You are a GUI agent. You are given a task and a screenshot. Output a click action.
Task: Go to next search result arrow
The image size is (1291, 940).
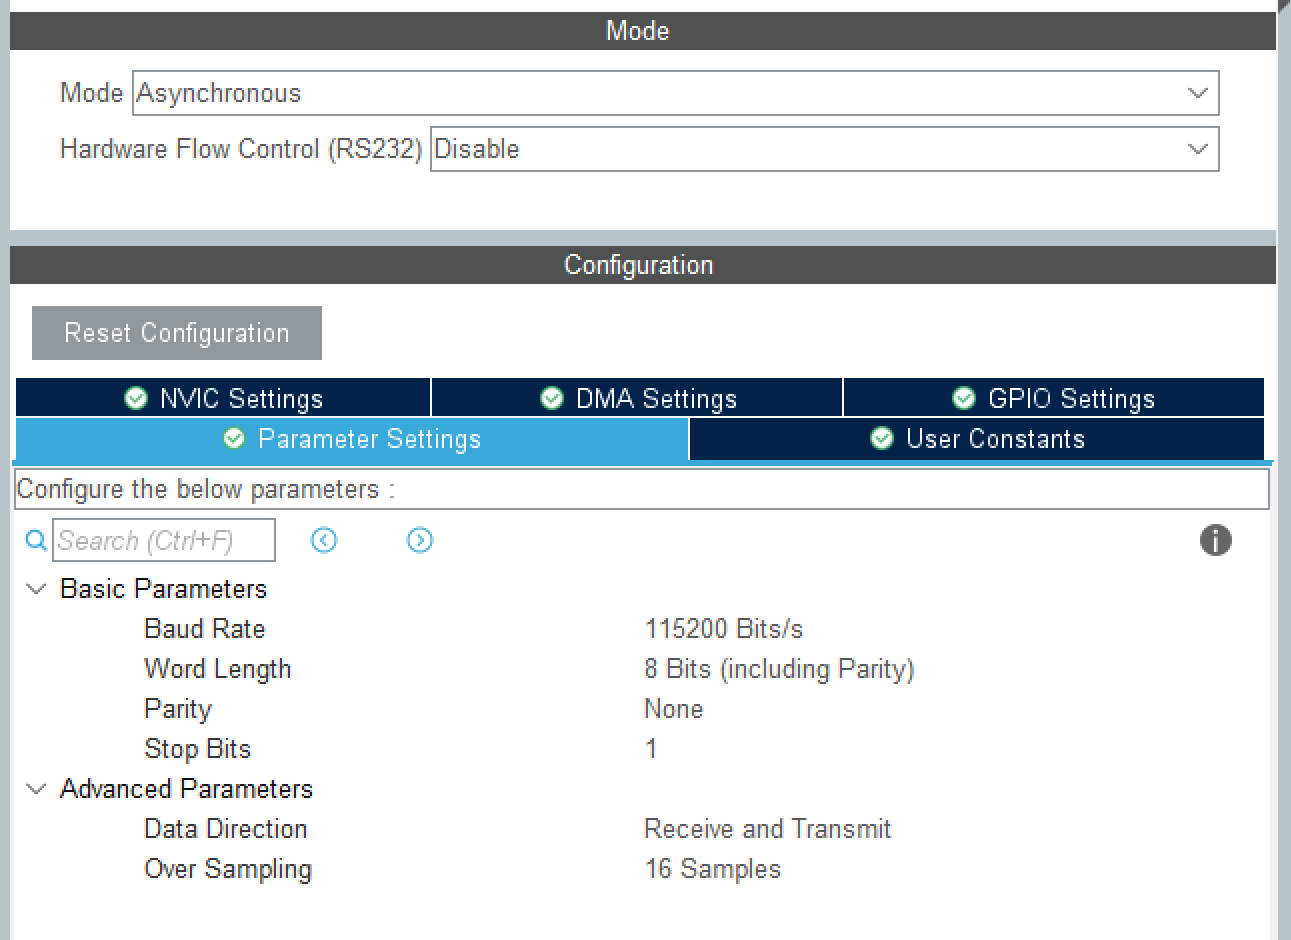pos(420,541)
